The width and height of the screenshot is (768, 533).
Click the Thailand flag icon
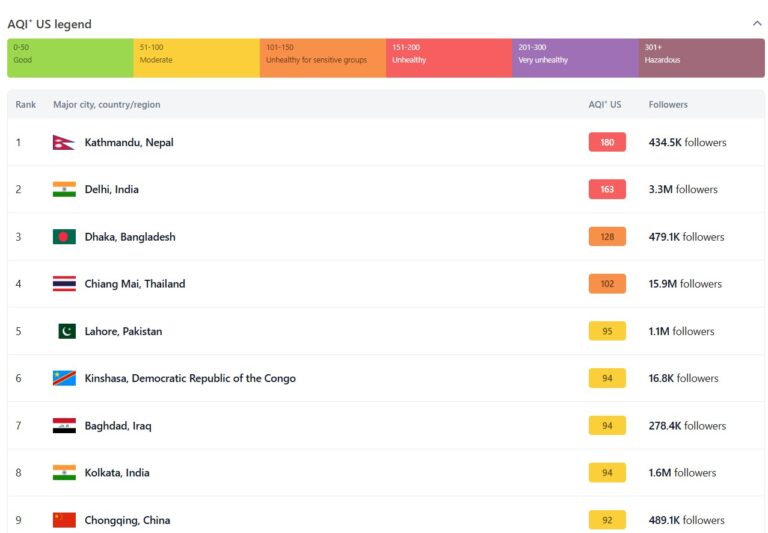click(64, 284)
